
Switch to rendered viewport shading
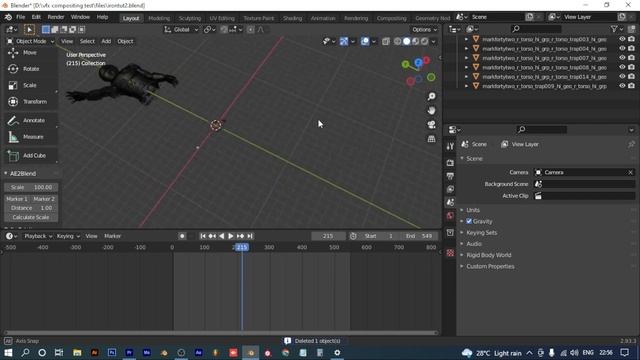pos(424,41)
